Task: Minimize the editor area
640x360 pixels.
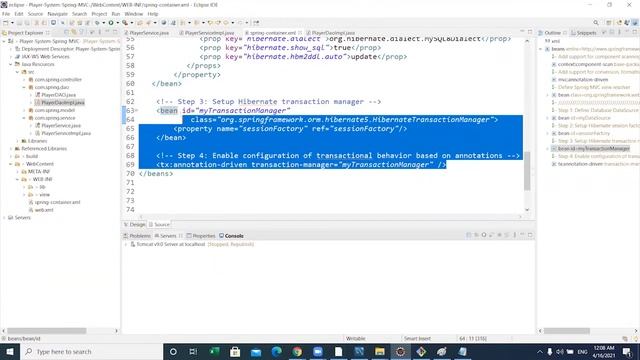Action: click(x=522, y=32)
